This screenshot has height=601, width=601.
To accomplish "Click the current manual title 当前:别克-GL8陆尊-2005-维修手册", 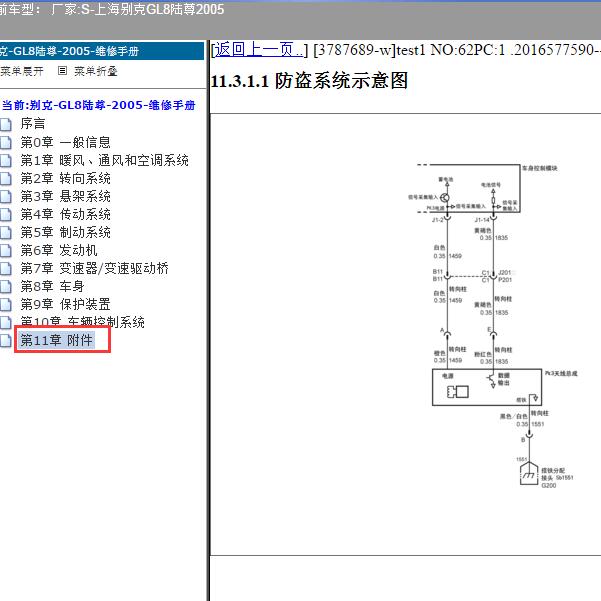I will [x=99, y=105].
